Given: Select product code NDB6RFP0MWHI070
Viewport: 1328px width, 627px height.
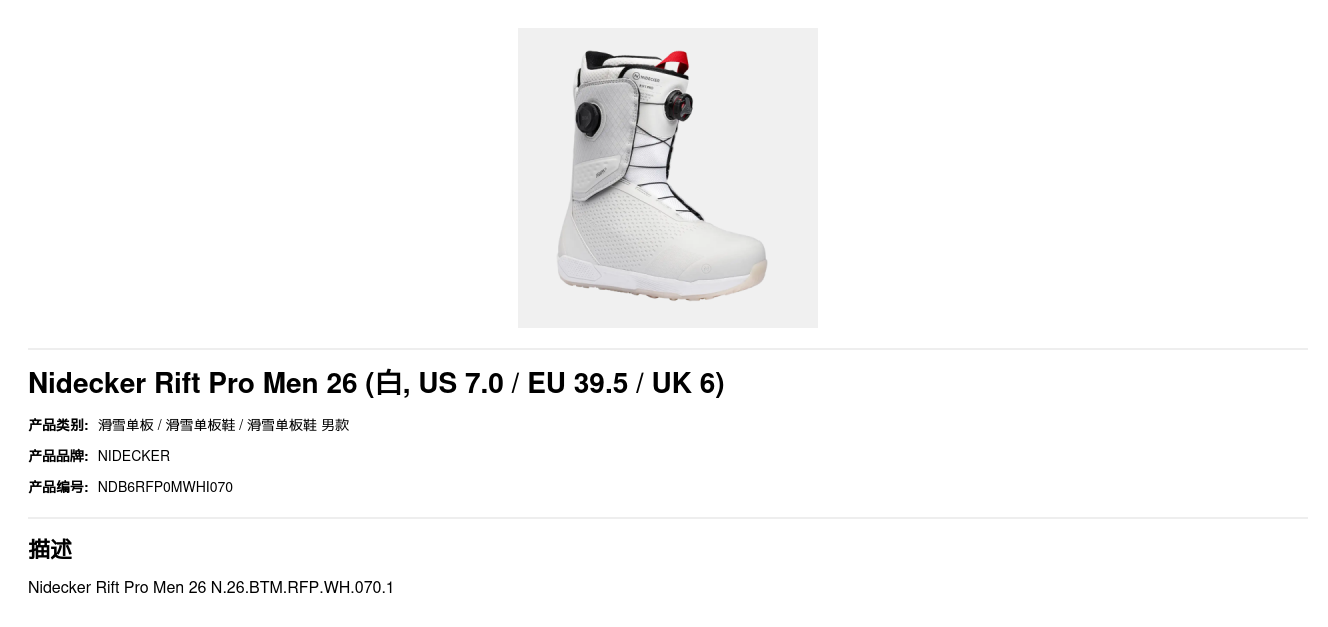Looking at the screenshot, I should tap(165, 487).
